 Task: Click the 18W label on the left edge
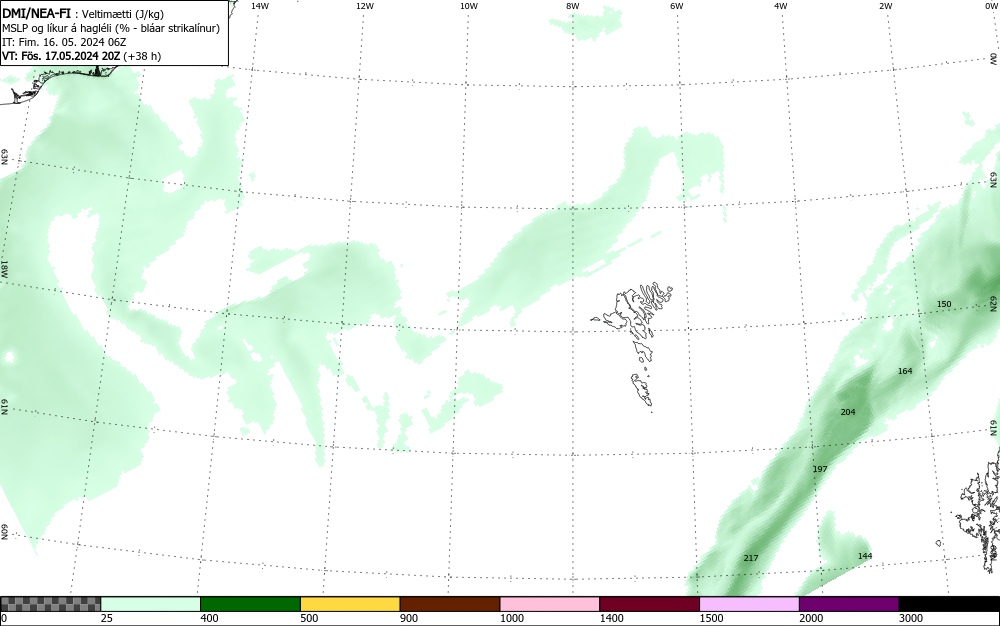(4, 268)
